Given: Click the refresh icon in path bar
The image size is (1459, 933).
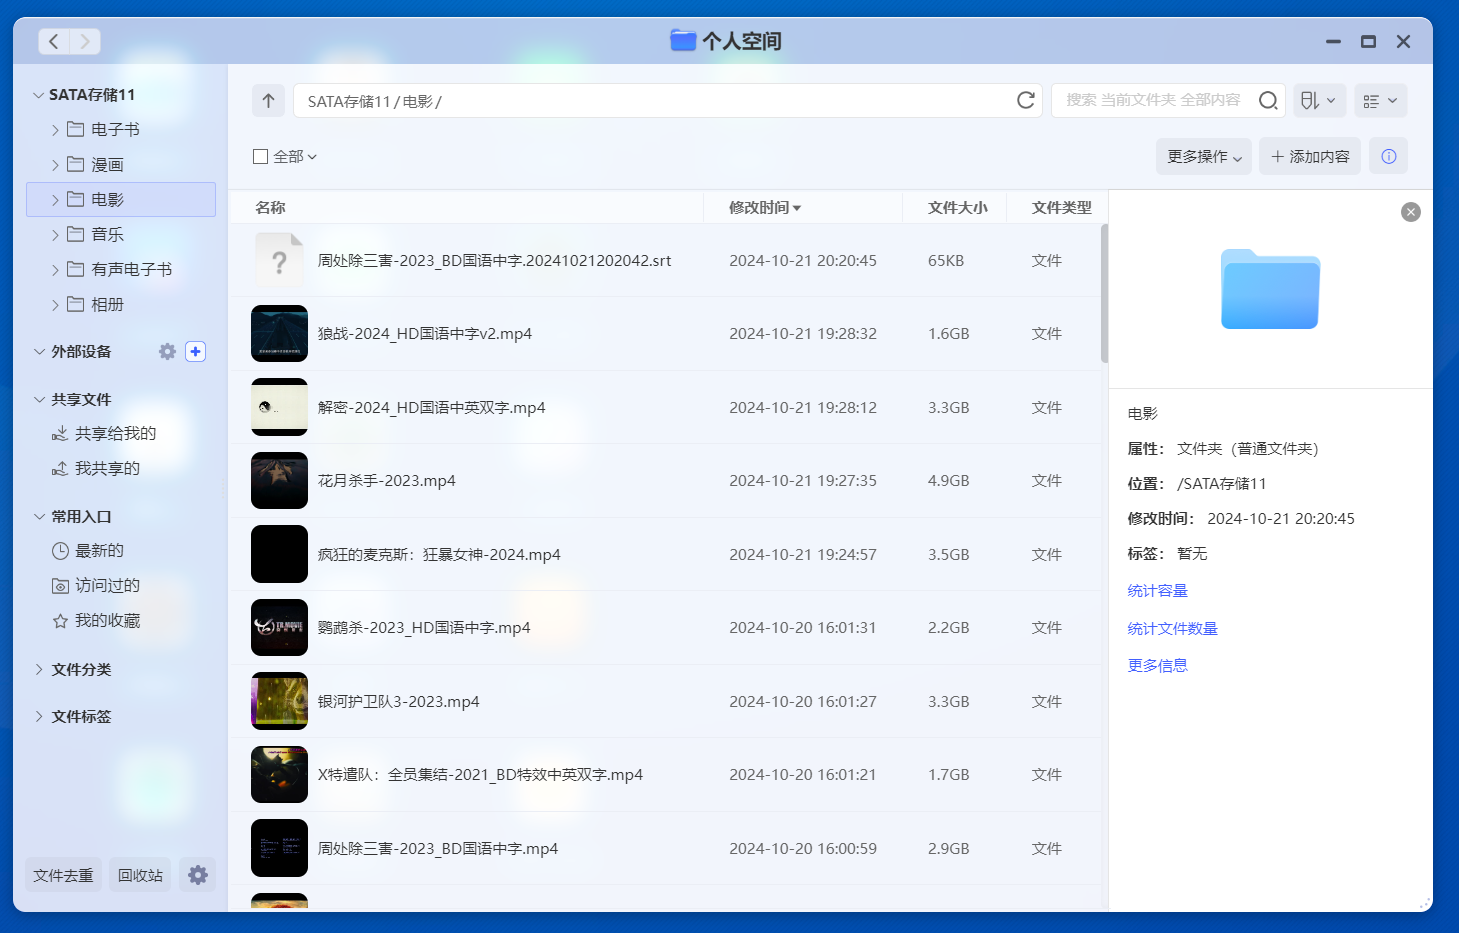Looking at the screenshot, I should (1025, 100).
